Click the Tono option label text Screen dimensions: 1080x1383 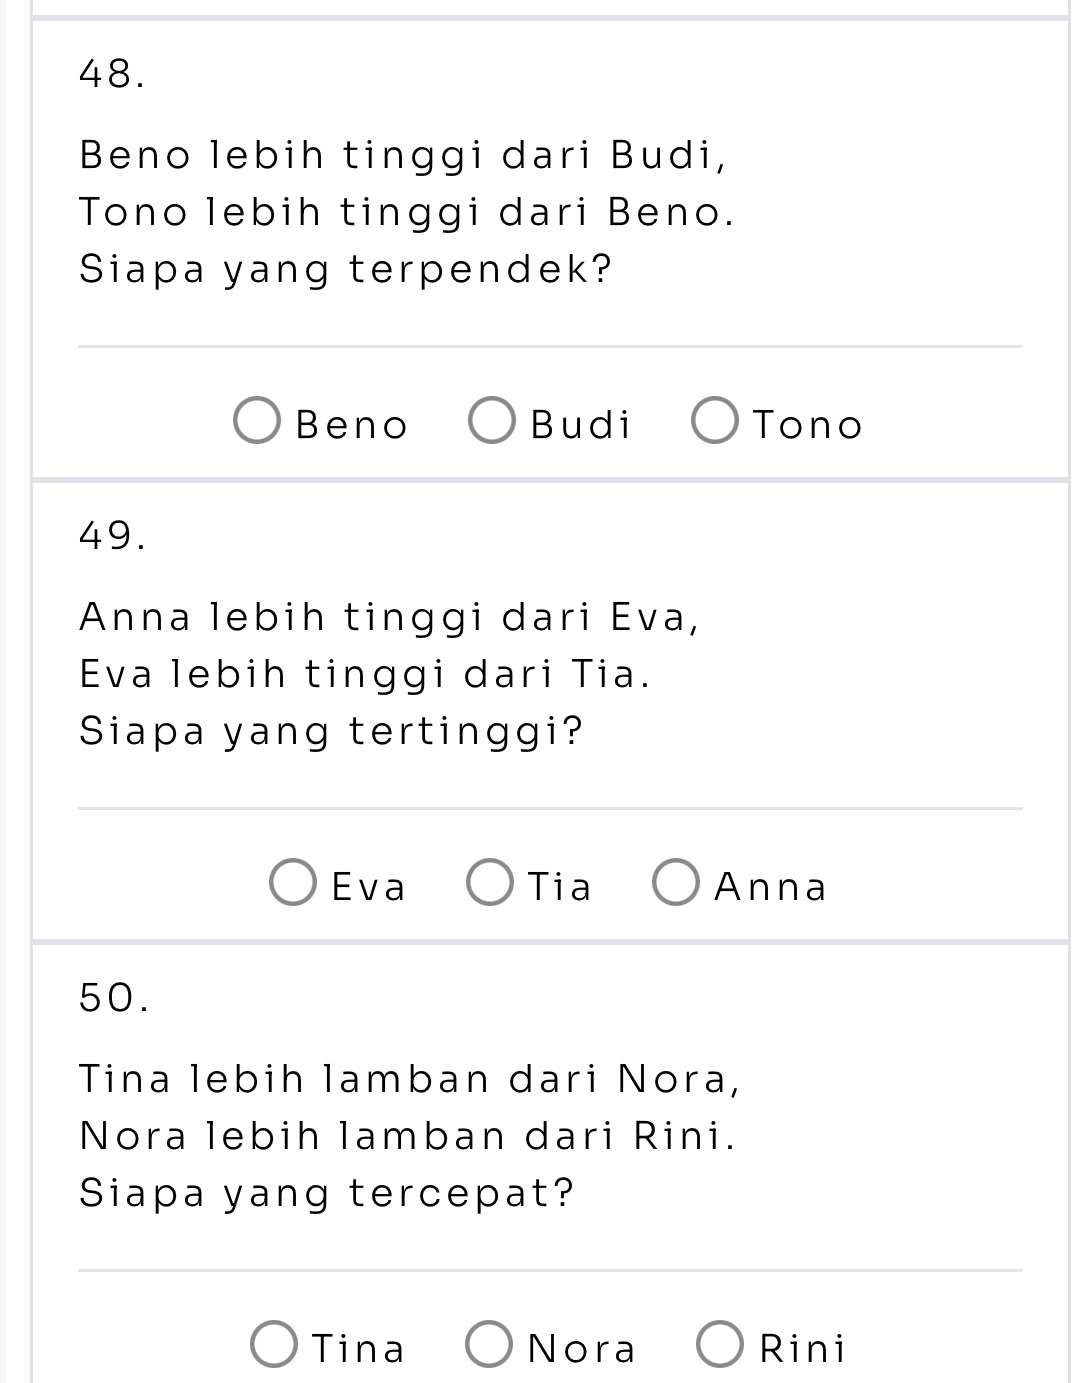806,424
